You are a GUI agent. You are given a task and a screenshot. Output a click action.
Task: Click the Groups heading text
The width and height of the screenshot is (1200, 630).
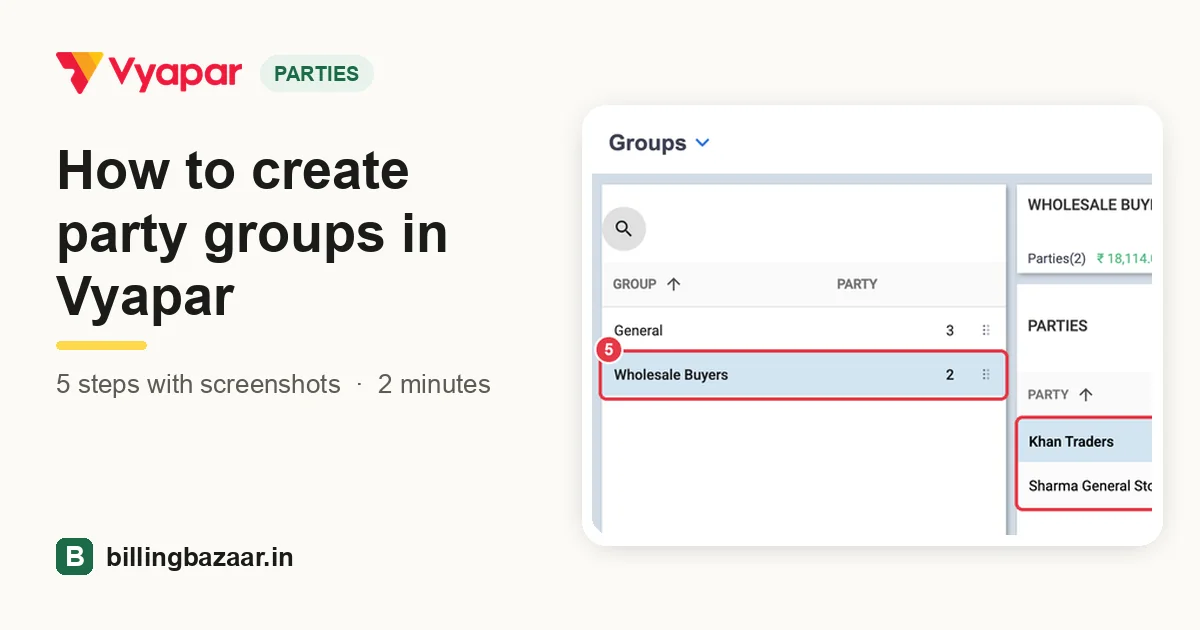click(x=648, y=143)
